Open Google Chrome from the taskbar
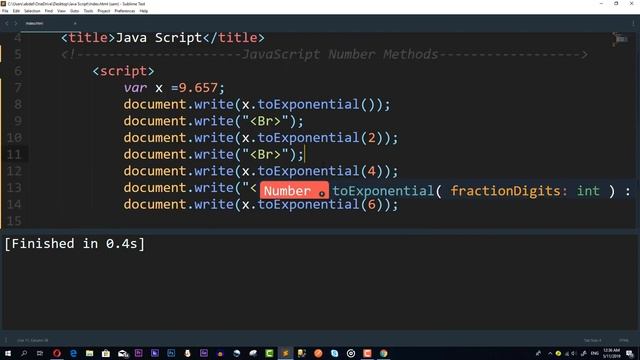This screenshot has width=640, height=360. (x=383, y=353)
